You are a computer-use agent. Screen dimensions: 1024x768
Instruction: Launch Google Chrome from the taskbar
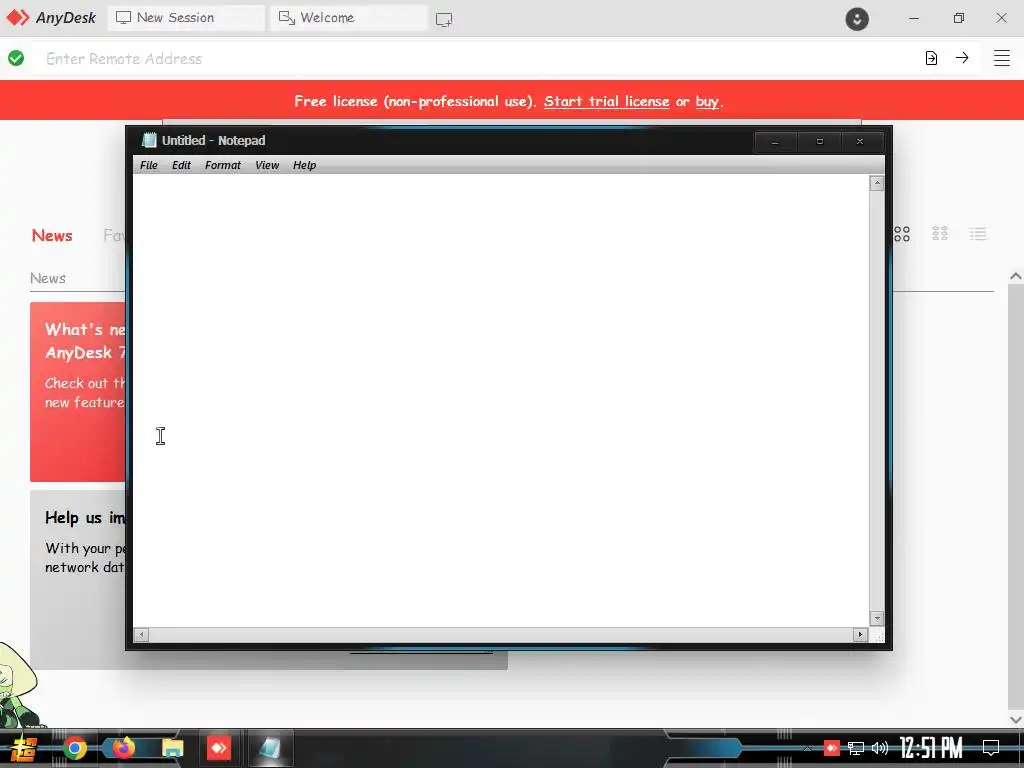click(x=74, y=748)
